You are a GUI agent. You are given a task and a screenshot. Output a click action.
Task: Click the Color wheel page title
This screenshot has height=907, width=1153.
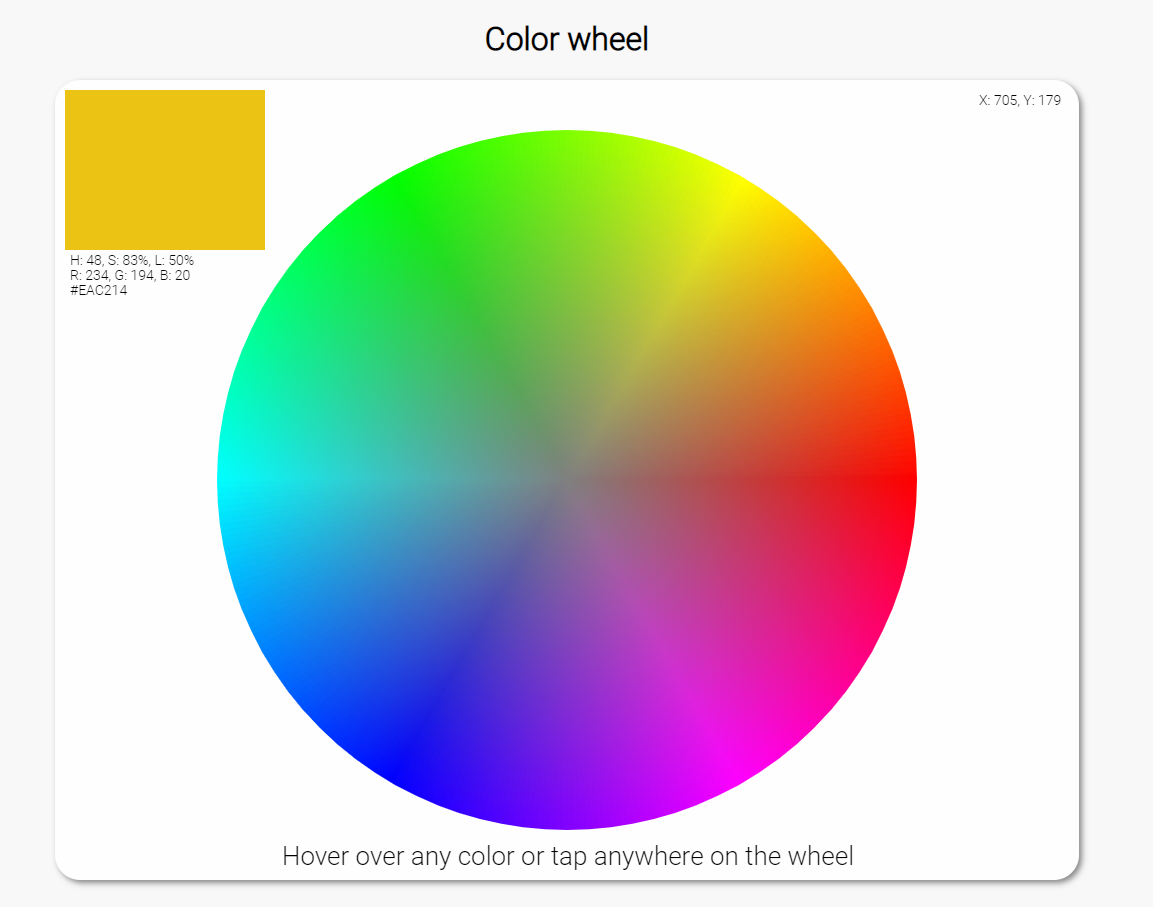(566, 39)
